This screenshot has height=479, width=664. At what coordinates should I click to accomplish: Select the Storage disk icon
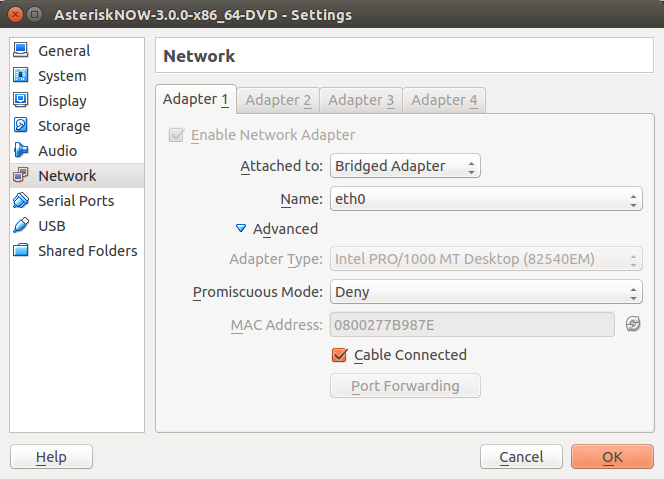(x=21, y=125)
